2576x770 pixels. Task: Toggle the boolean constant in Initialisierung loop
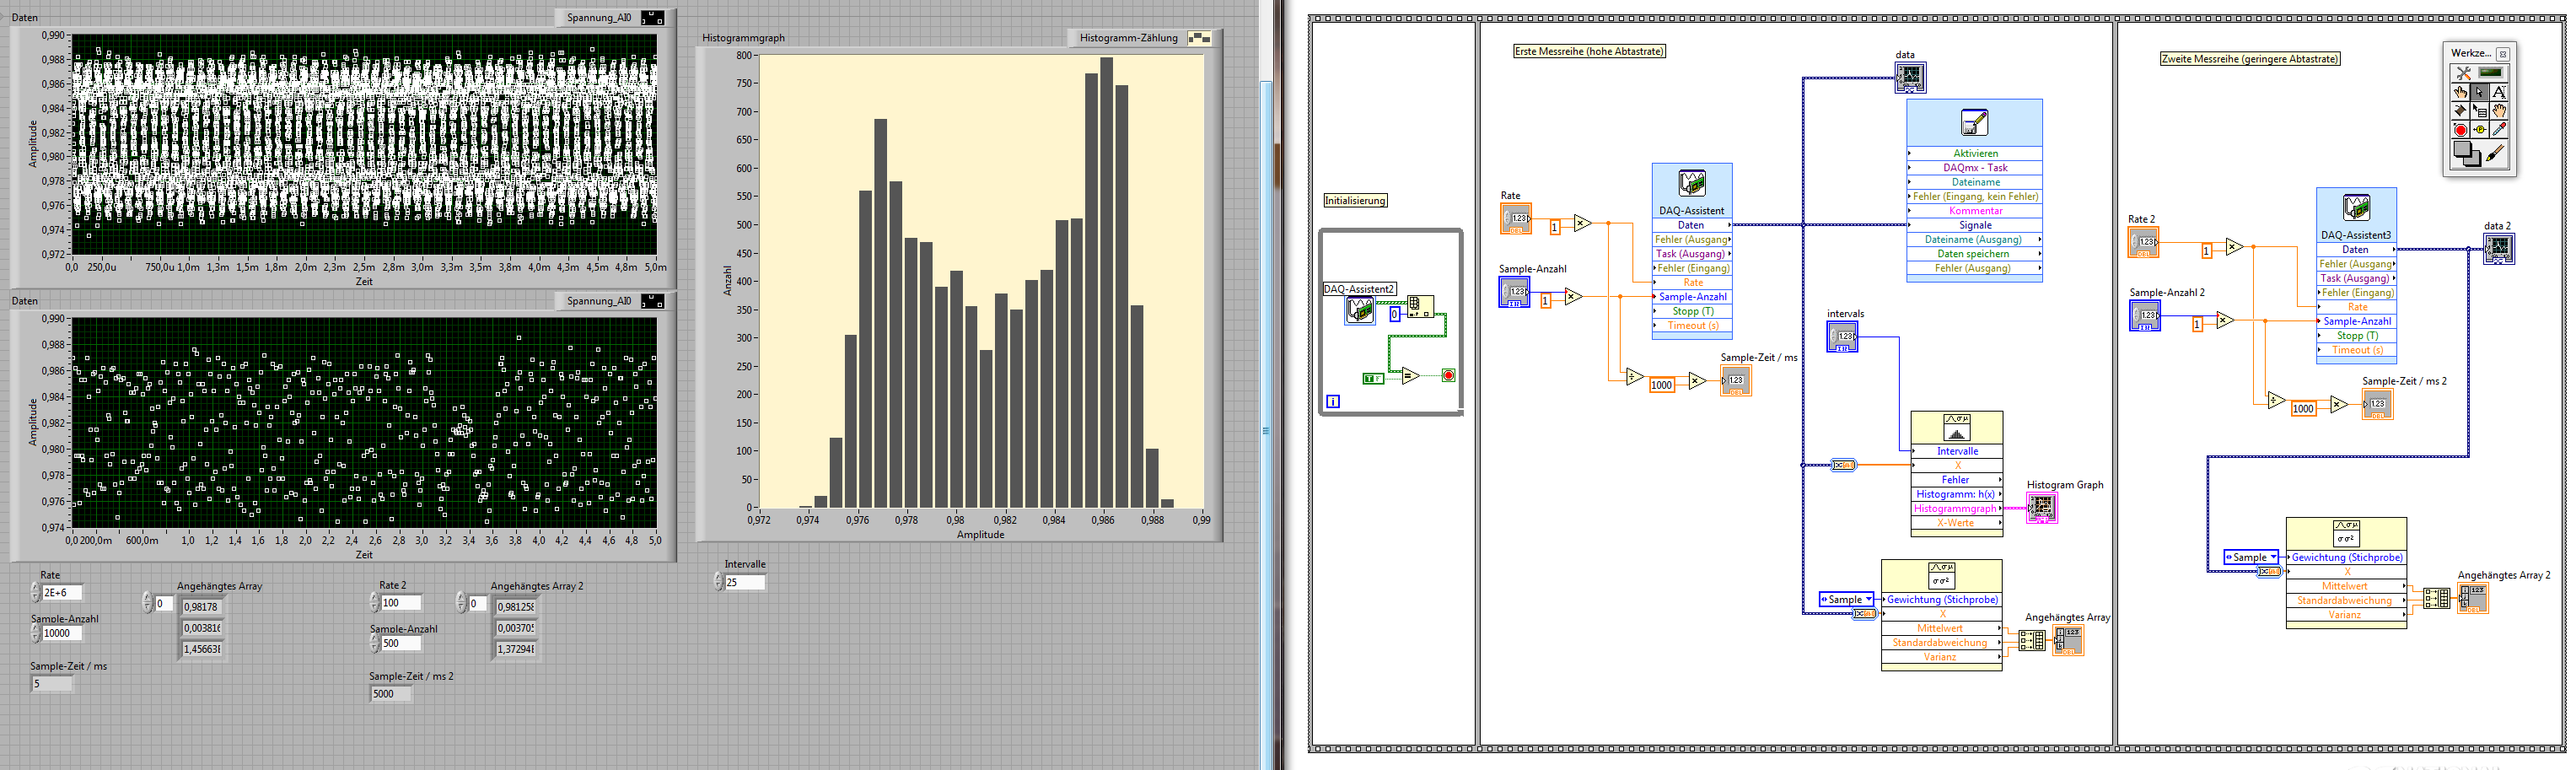(1373, 378)
